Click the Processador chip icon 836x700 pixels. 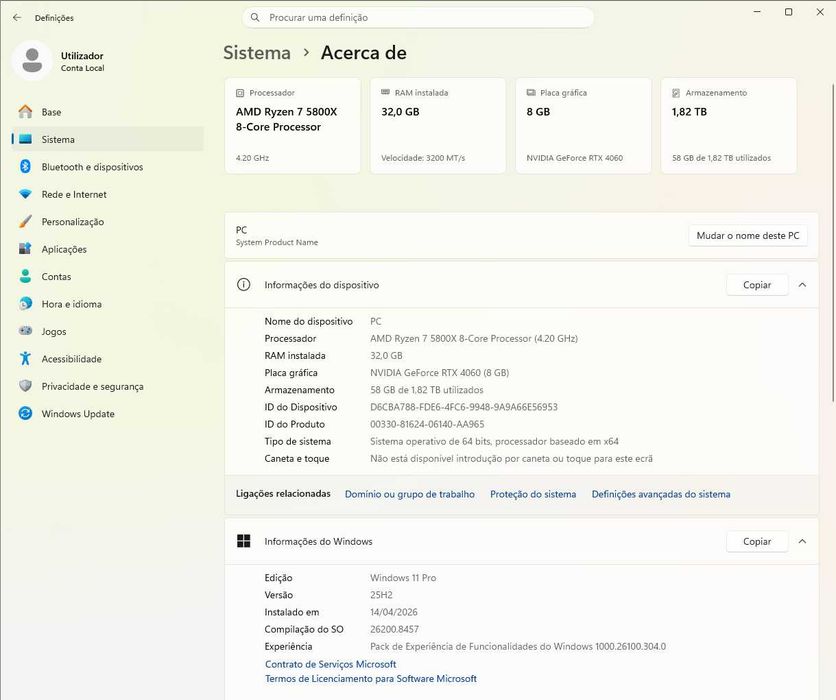(x=240, y=93)
